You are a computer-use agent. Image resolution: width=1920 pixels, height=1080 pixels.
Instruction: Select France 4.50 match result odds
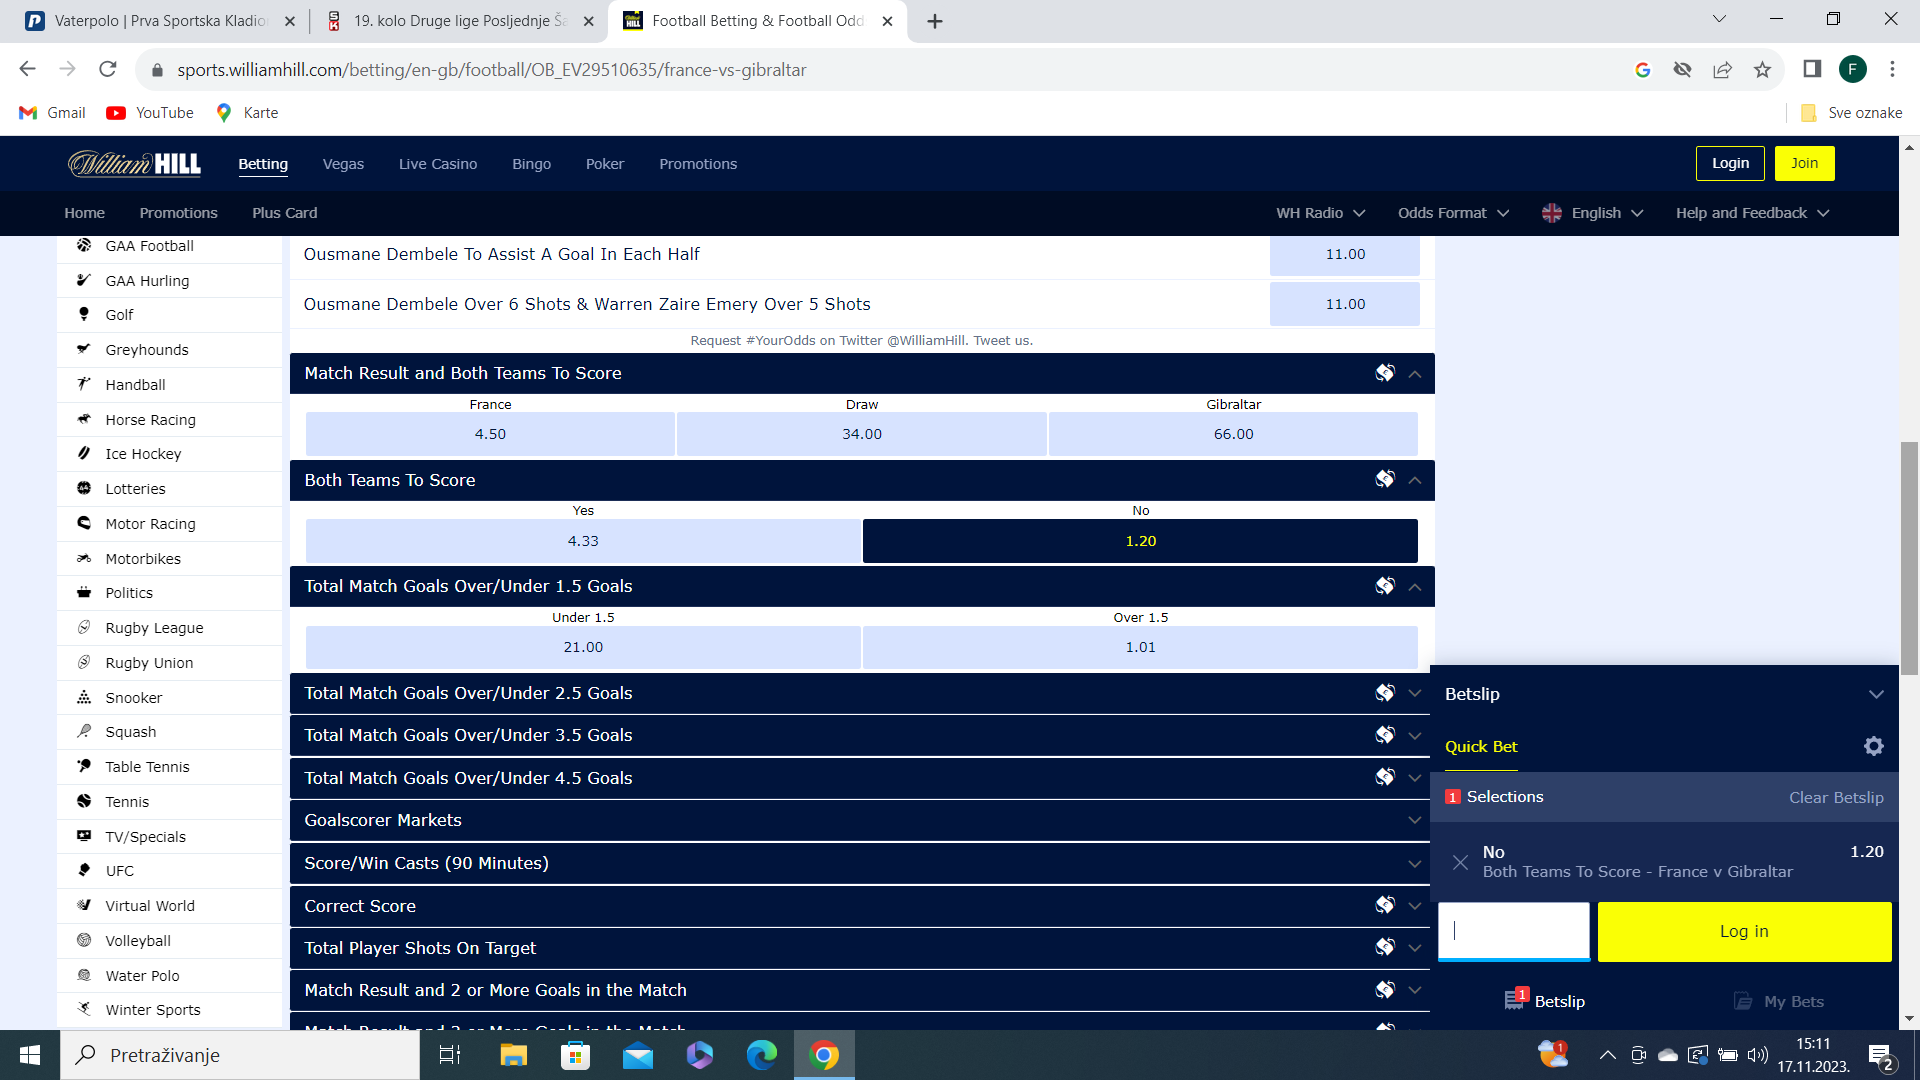[490, 434]
